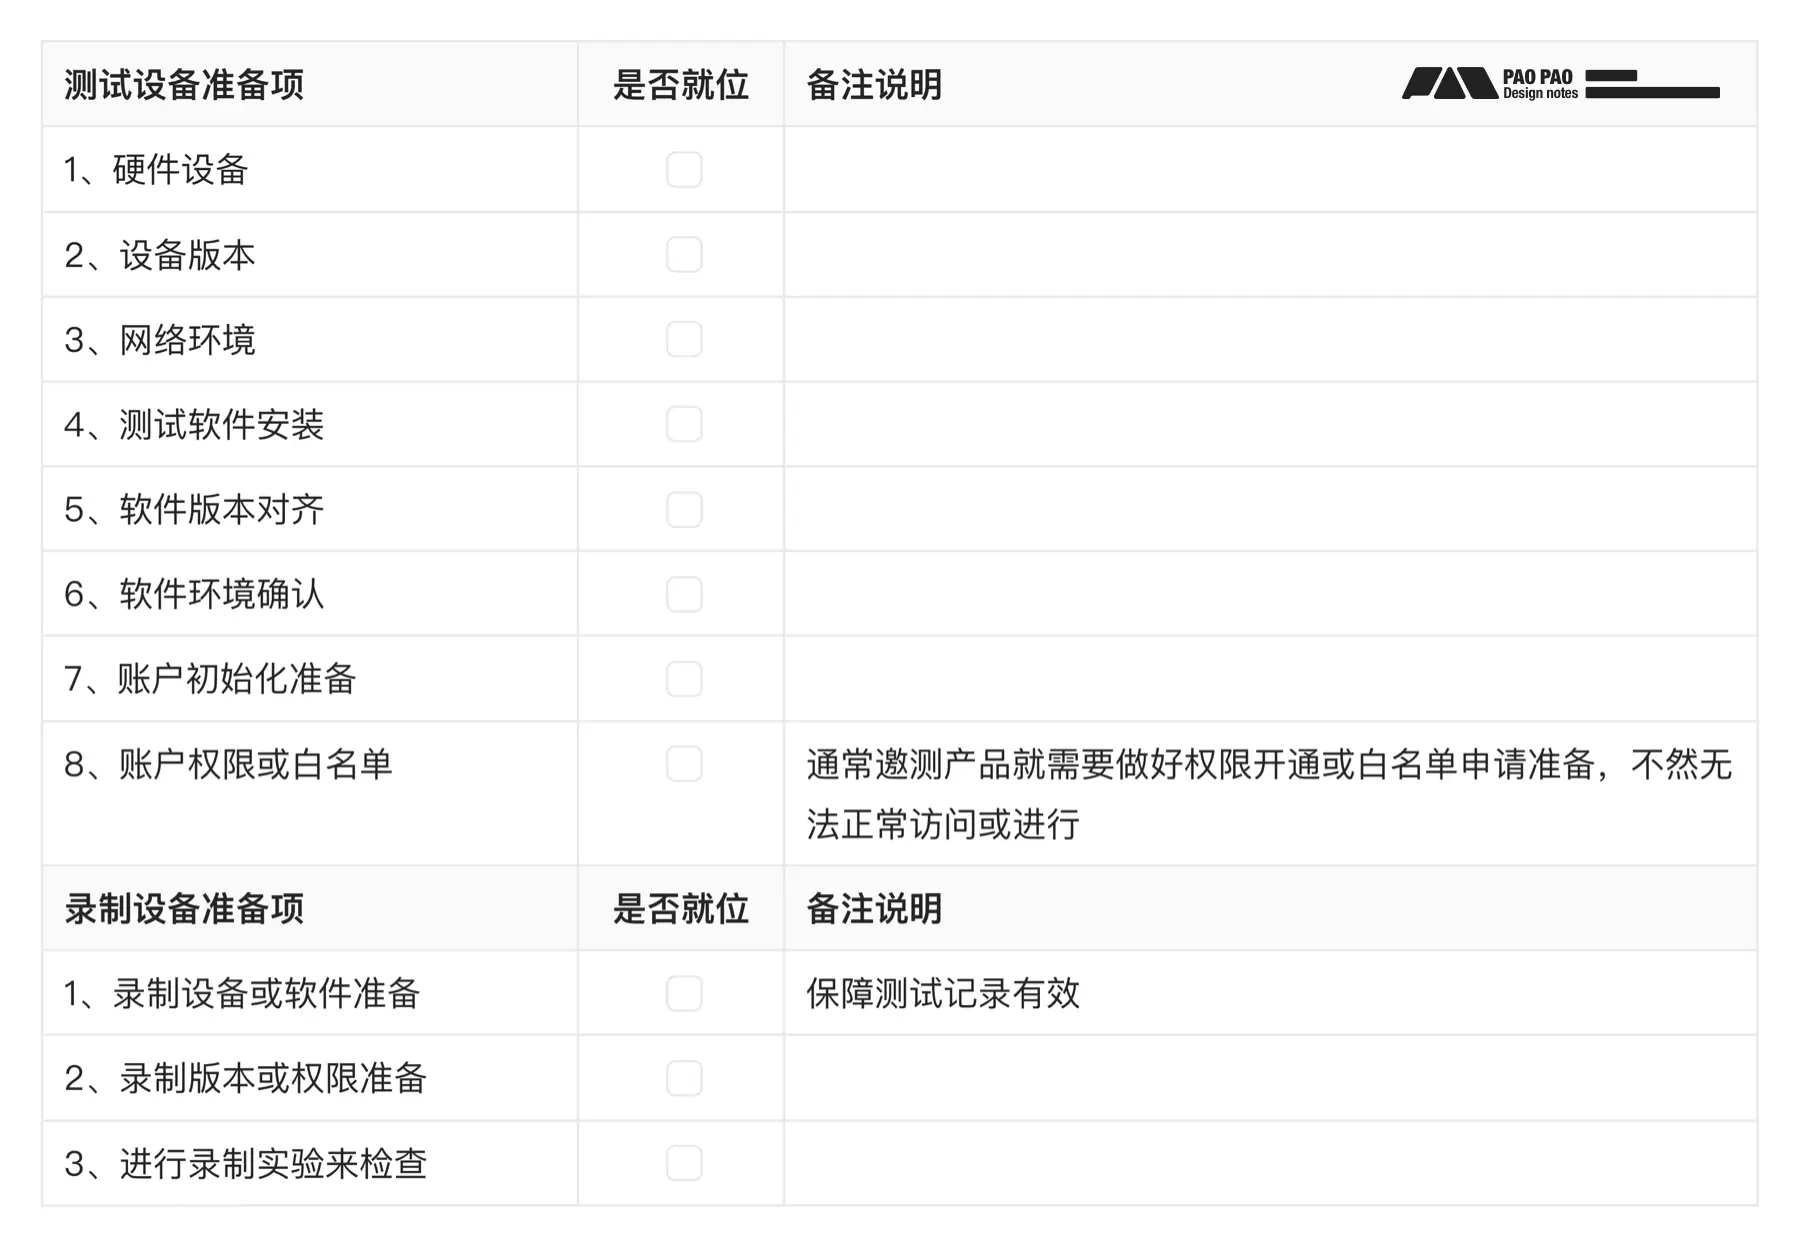
Task: Mark 账户初始化准备 as ready
Action: click(684, 679)
